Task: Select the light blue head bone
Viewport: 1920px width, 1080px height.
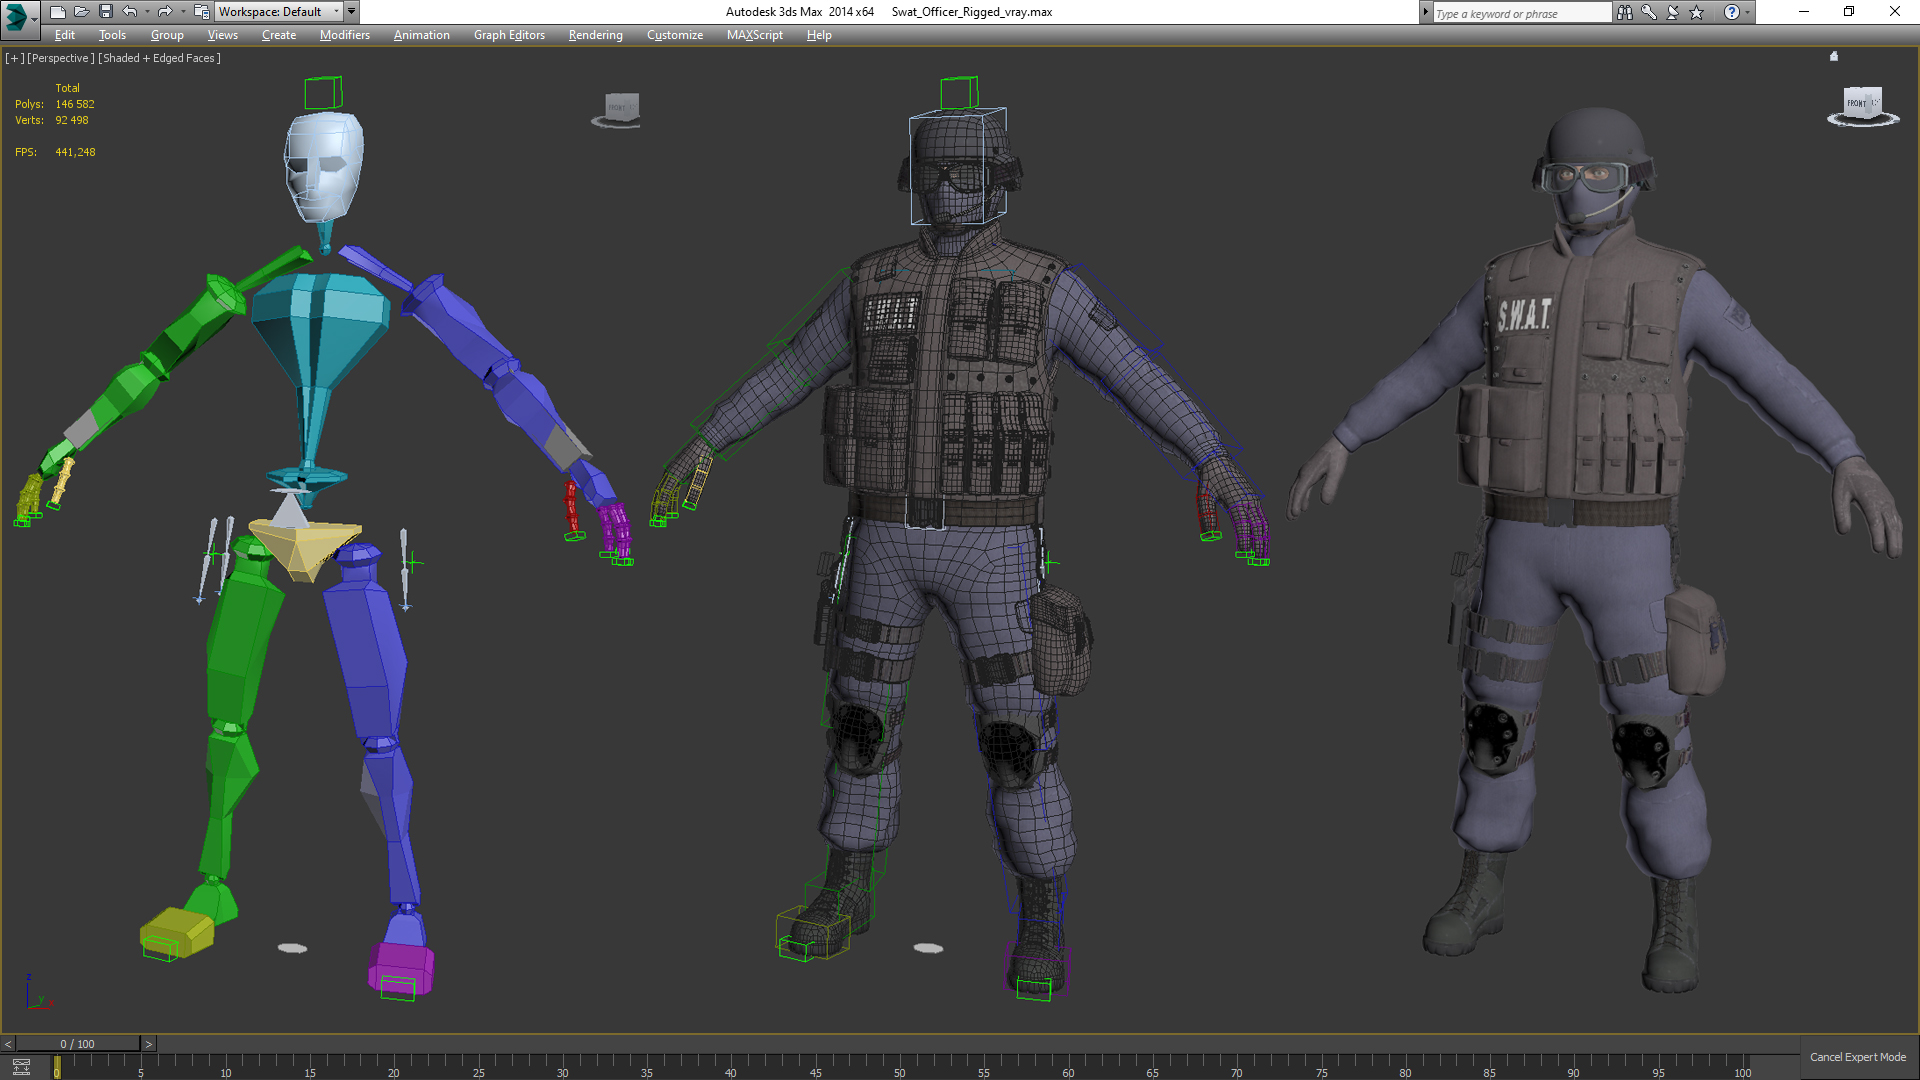Action: point(323,165)
